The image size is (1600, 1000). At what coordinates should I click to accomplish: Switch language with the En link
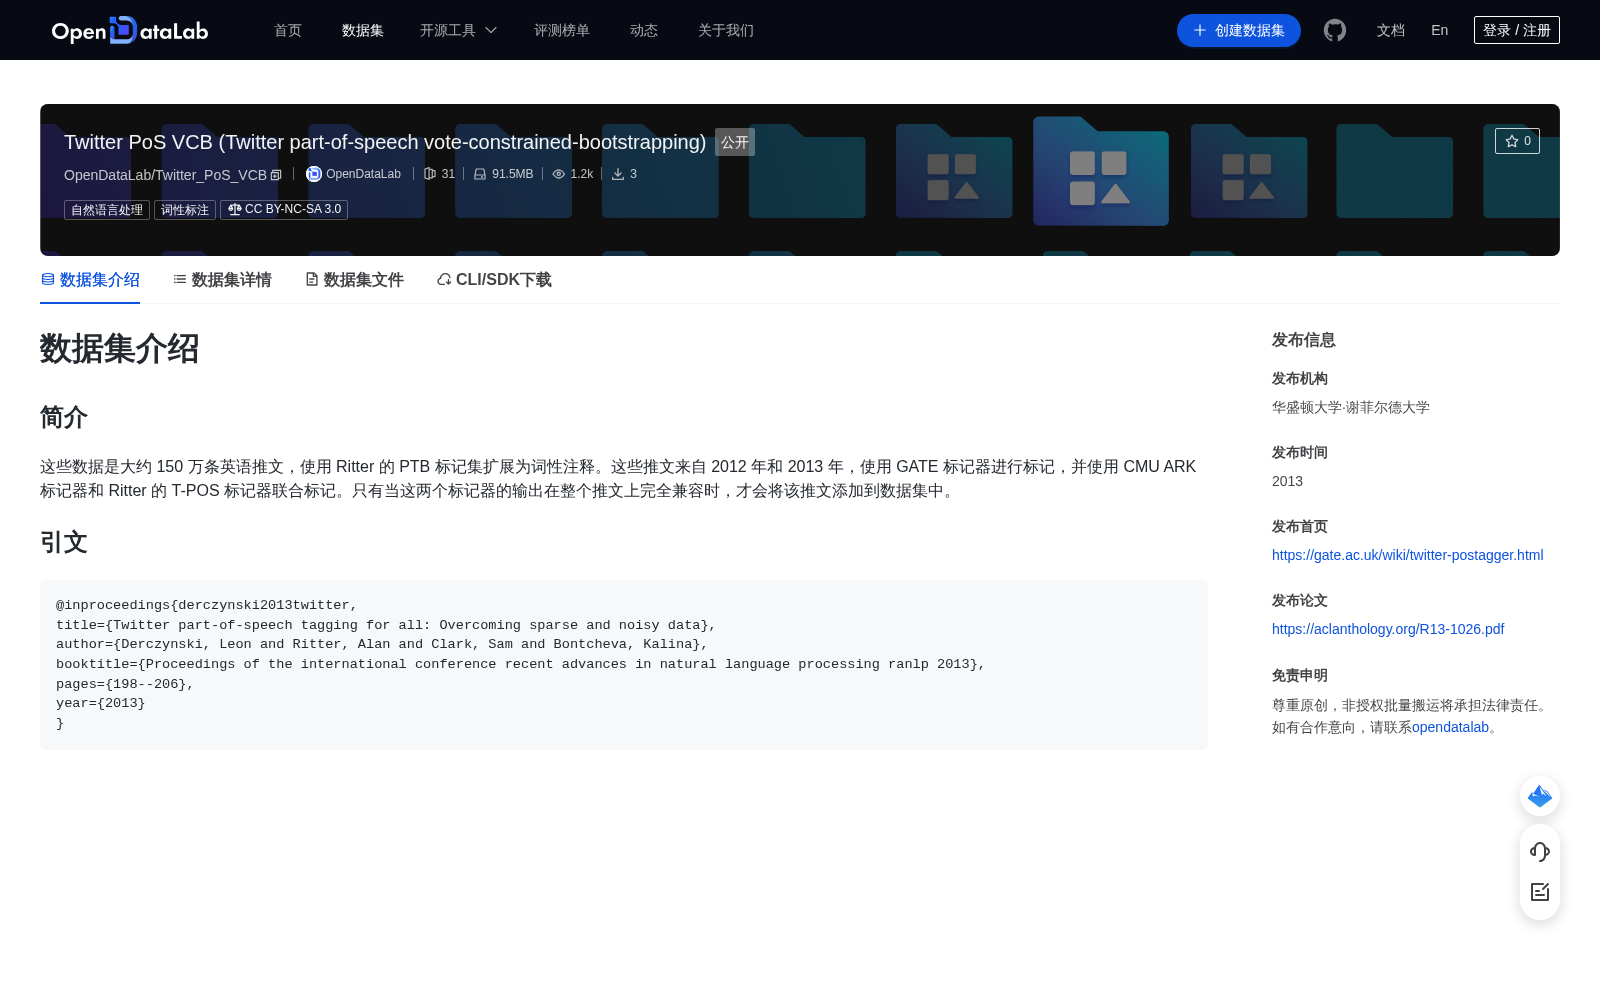click(x=1440, y=30)
